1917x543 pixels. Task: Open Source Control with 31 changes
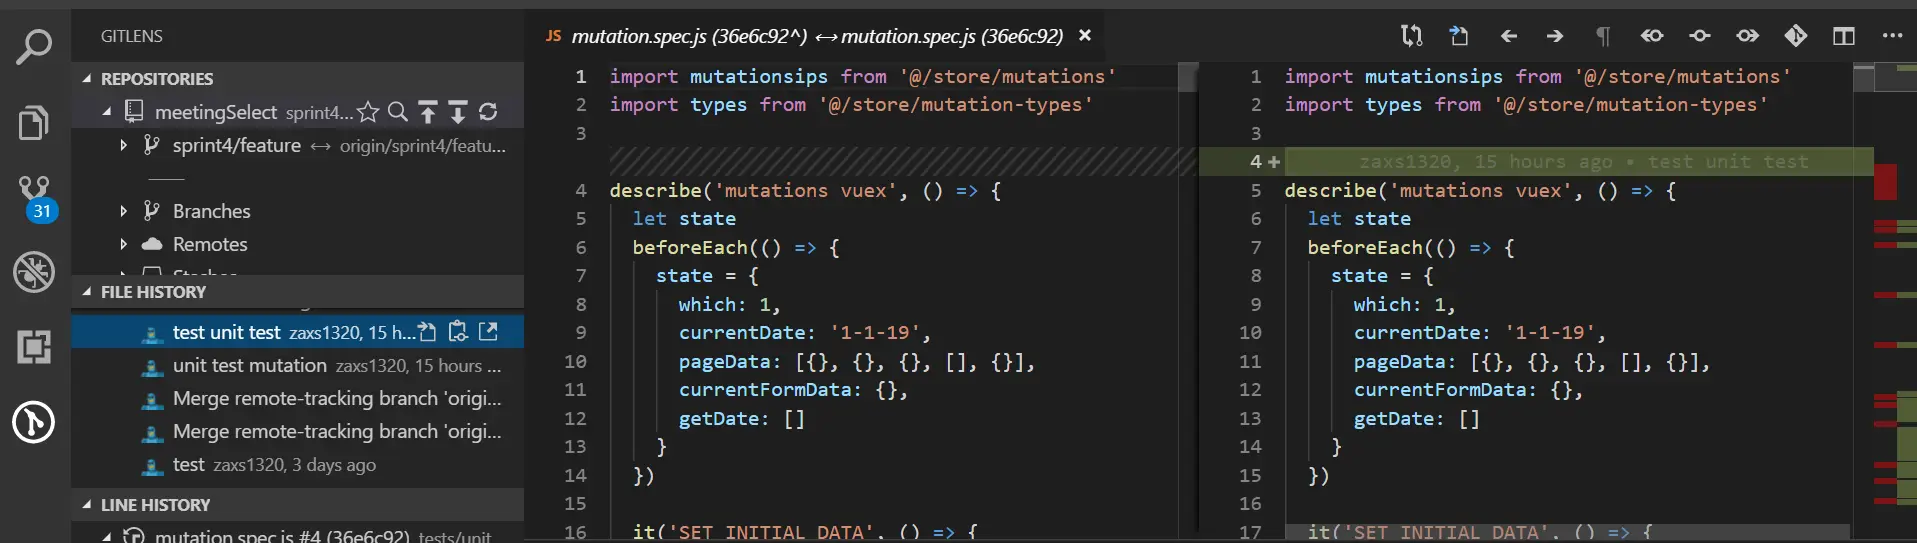tap(35, 198)
